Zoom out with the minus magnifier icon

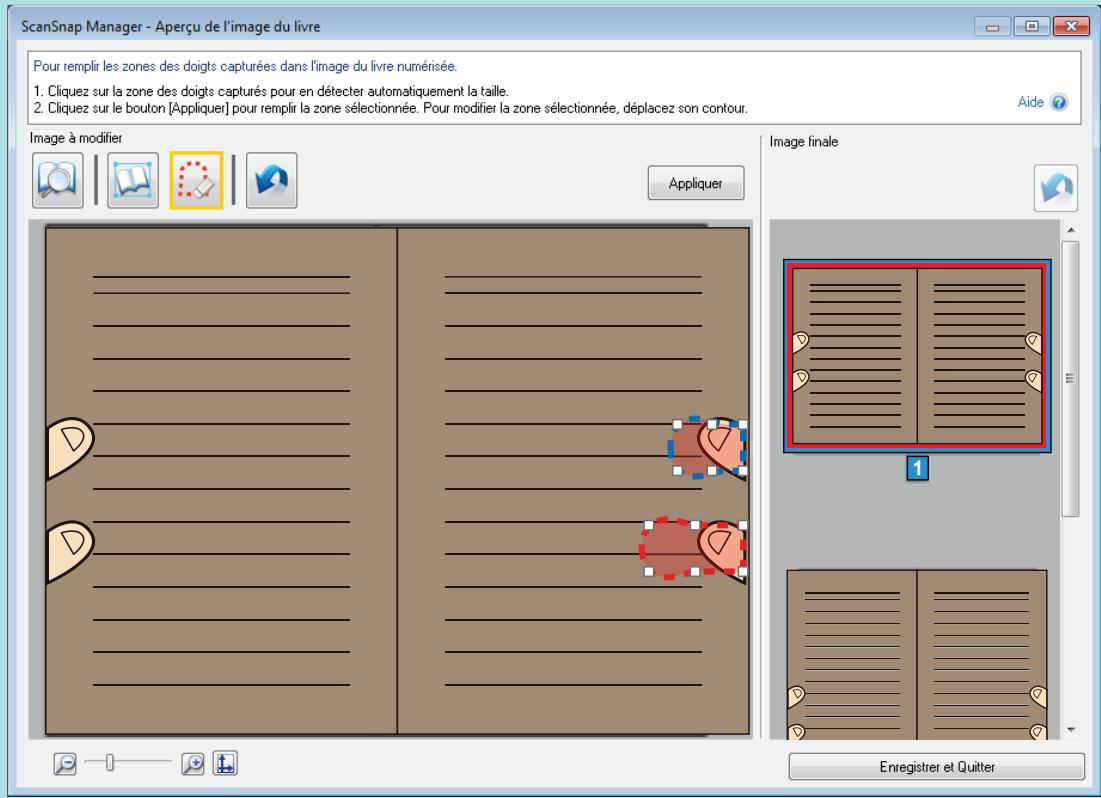coord(65,763)
